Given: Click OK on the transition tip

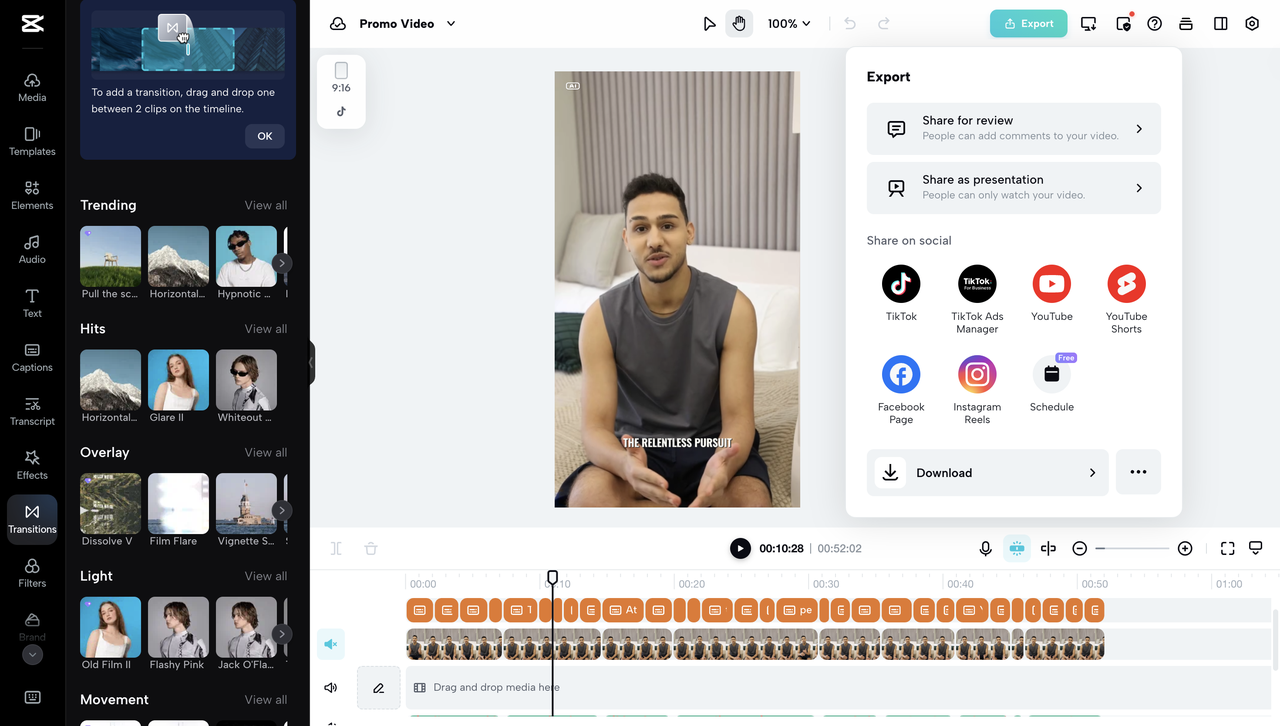Looking at the screenshot, I should [264, 136].
